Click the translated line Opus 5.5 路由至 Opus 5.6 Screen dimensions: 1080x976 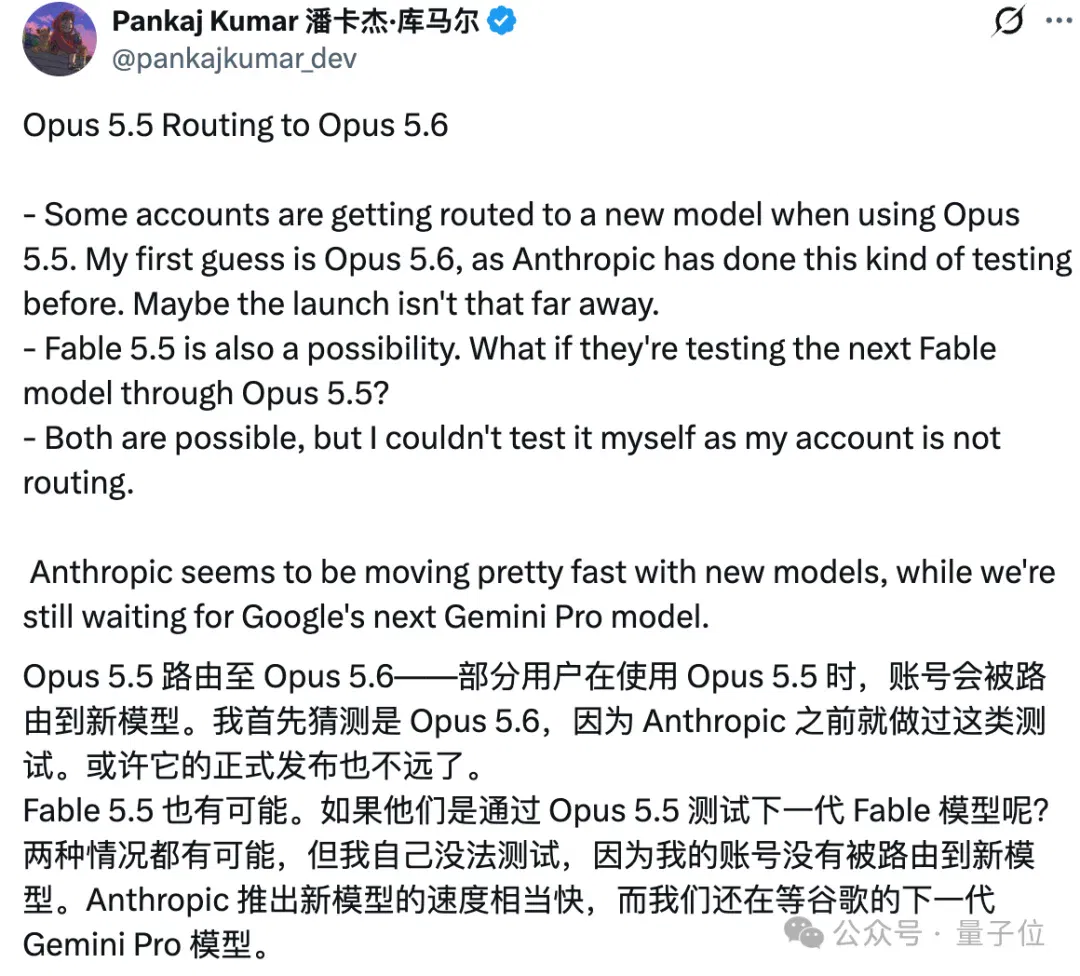[x=208, y=677]
